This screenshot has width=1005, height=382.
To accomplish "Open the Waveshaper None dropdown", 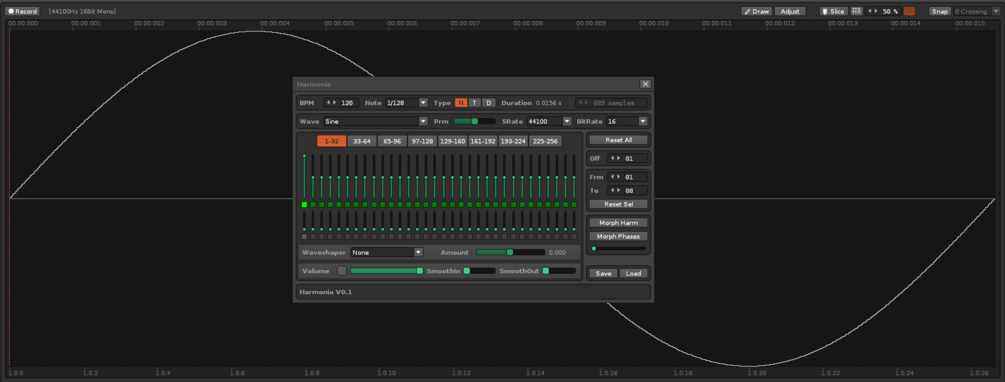I will [x=386, y=253].
